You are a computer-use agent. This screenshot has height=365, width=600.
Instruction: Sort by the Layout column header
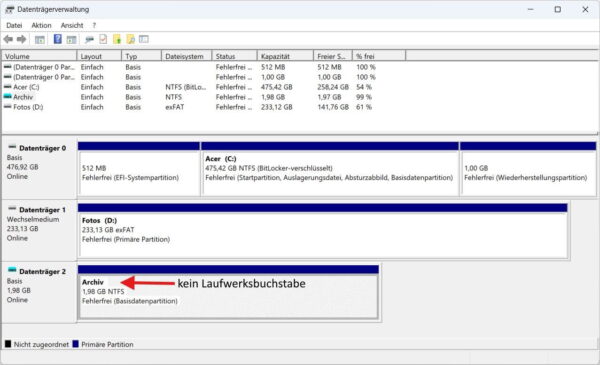99,56
